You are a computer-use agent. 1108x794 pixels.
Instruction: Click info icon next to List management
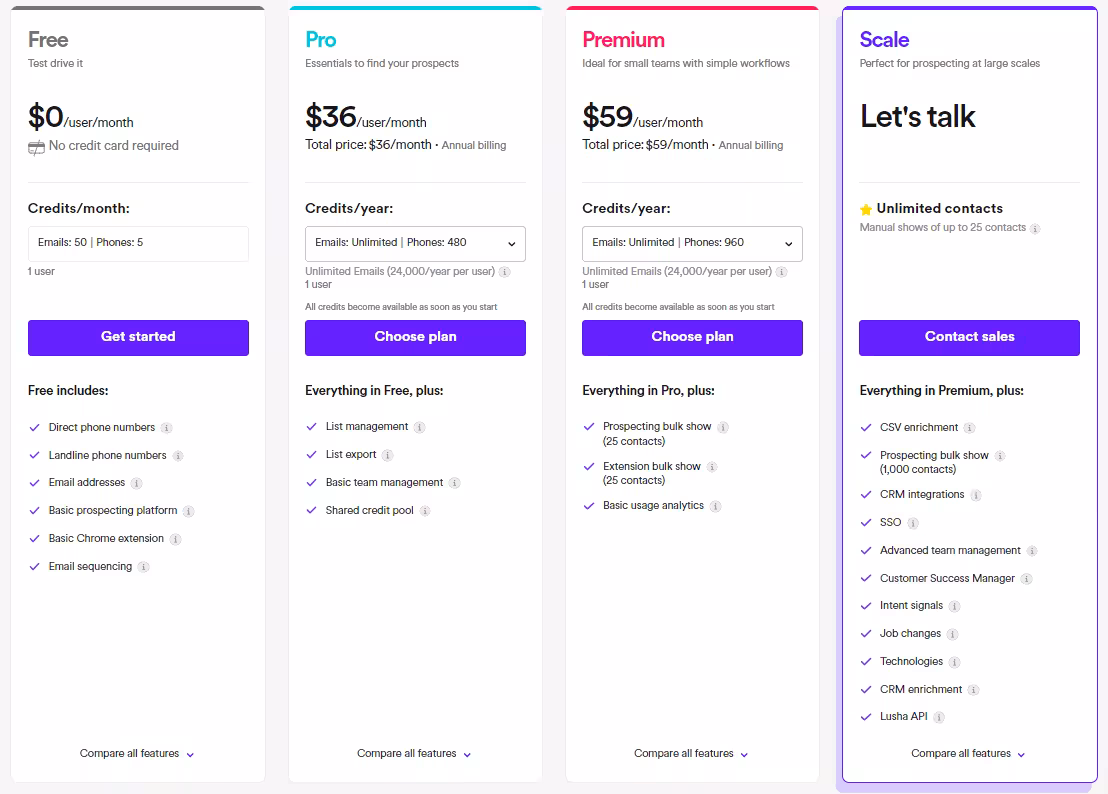pyautogui.click(x=420, y=427)
